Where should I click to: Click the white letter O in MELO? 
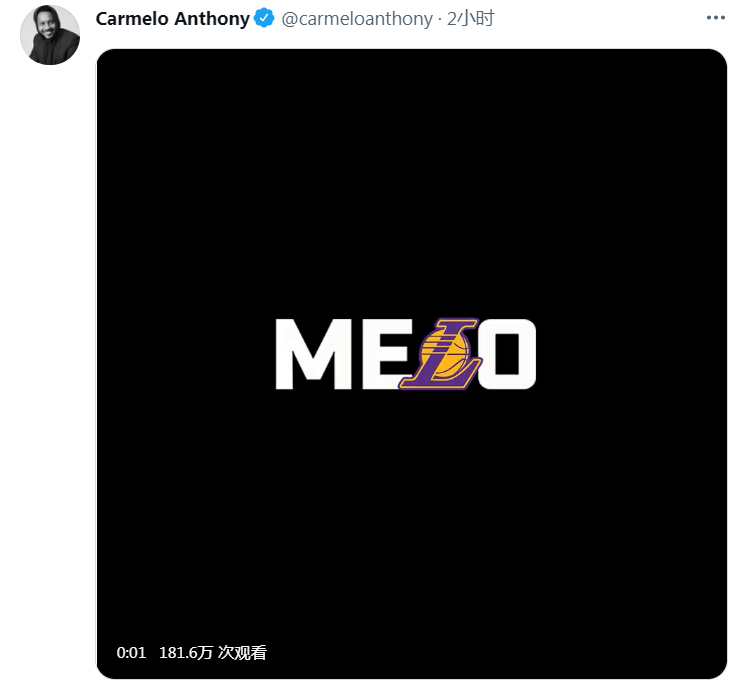point(508,354)
